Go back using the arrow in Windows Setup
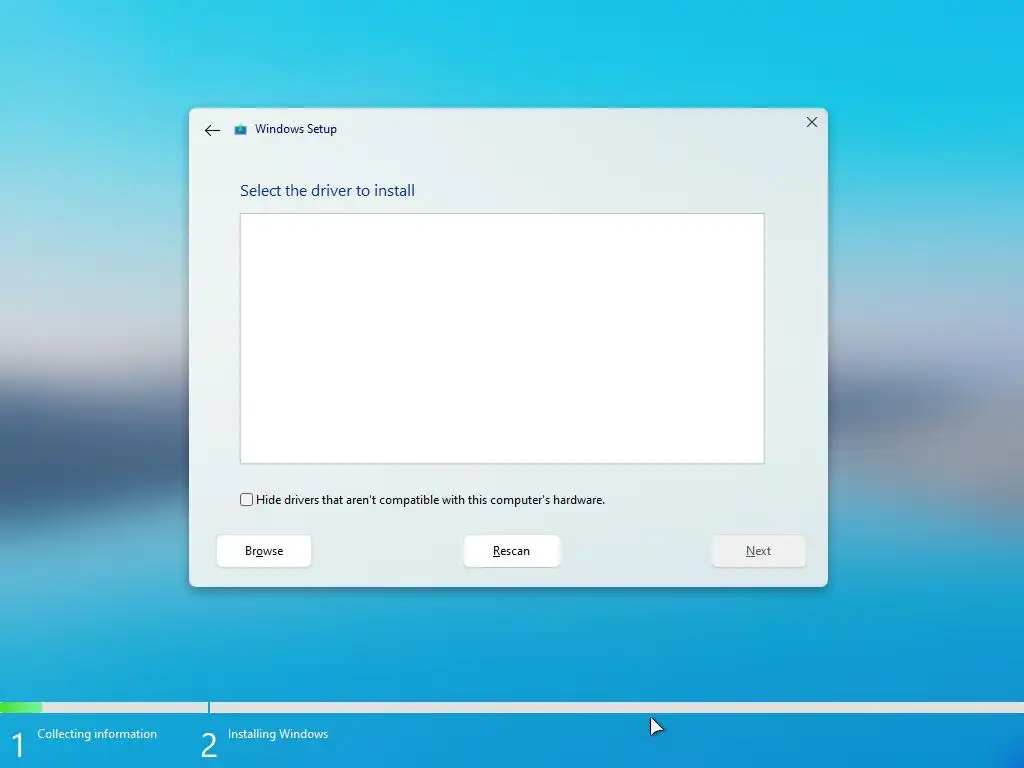This screenshot has width=1024, height=768. [x=212, y=130]
